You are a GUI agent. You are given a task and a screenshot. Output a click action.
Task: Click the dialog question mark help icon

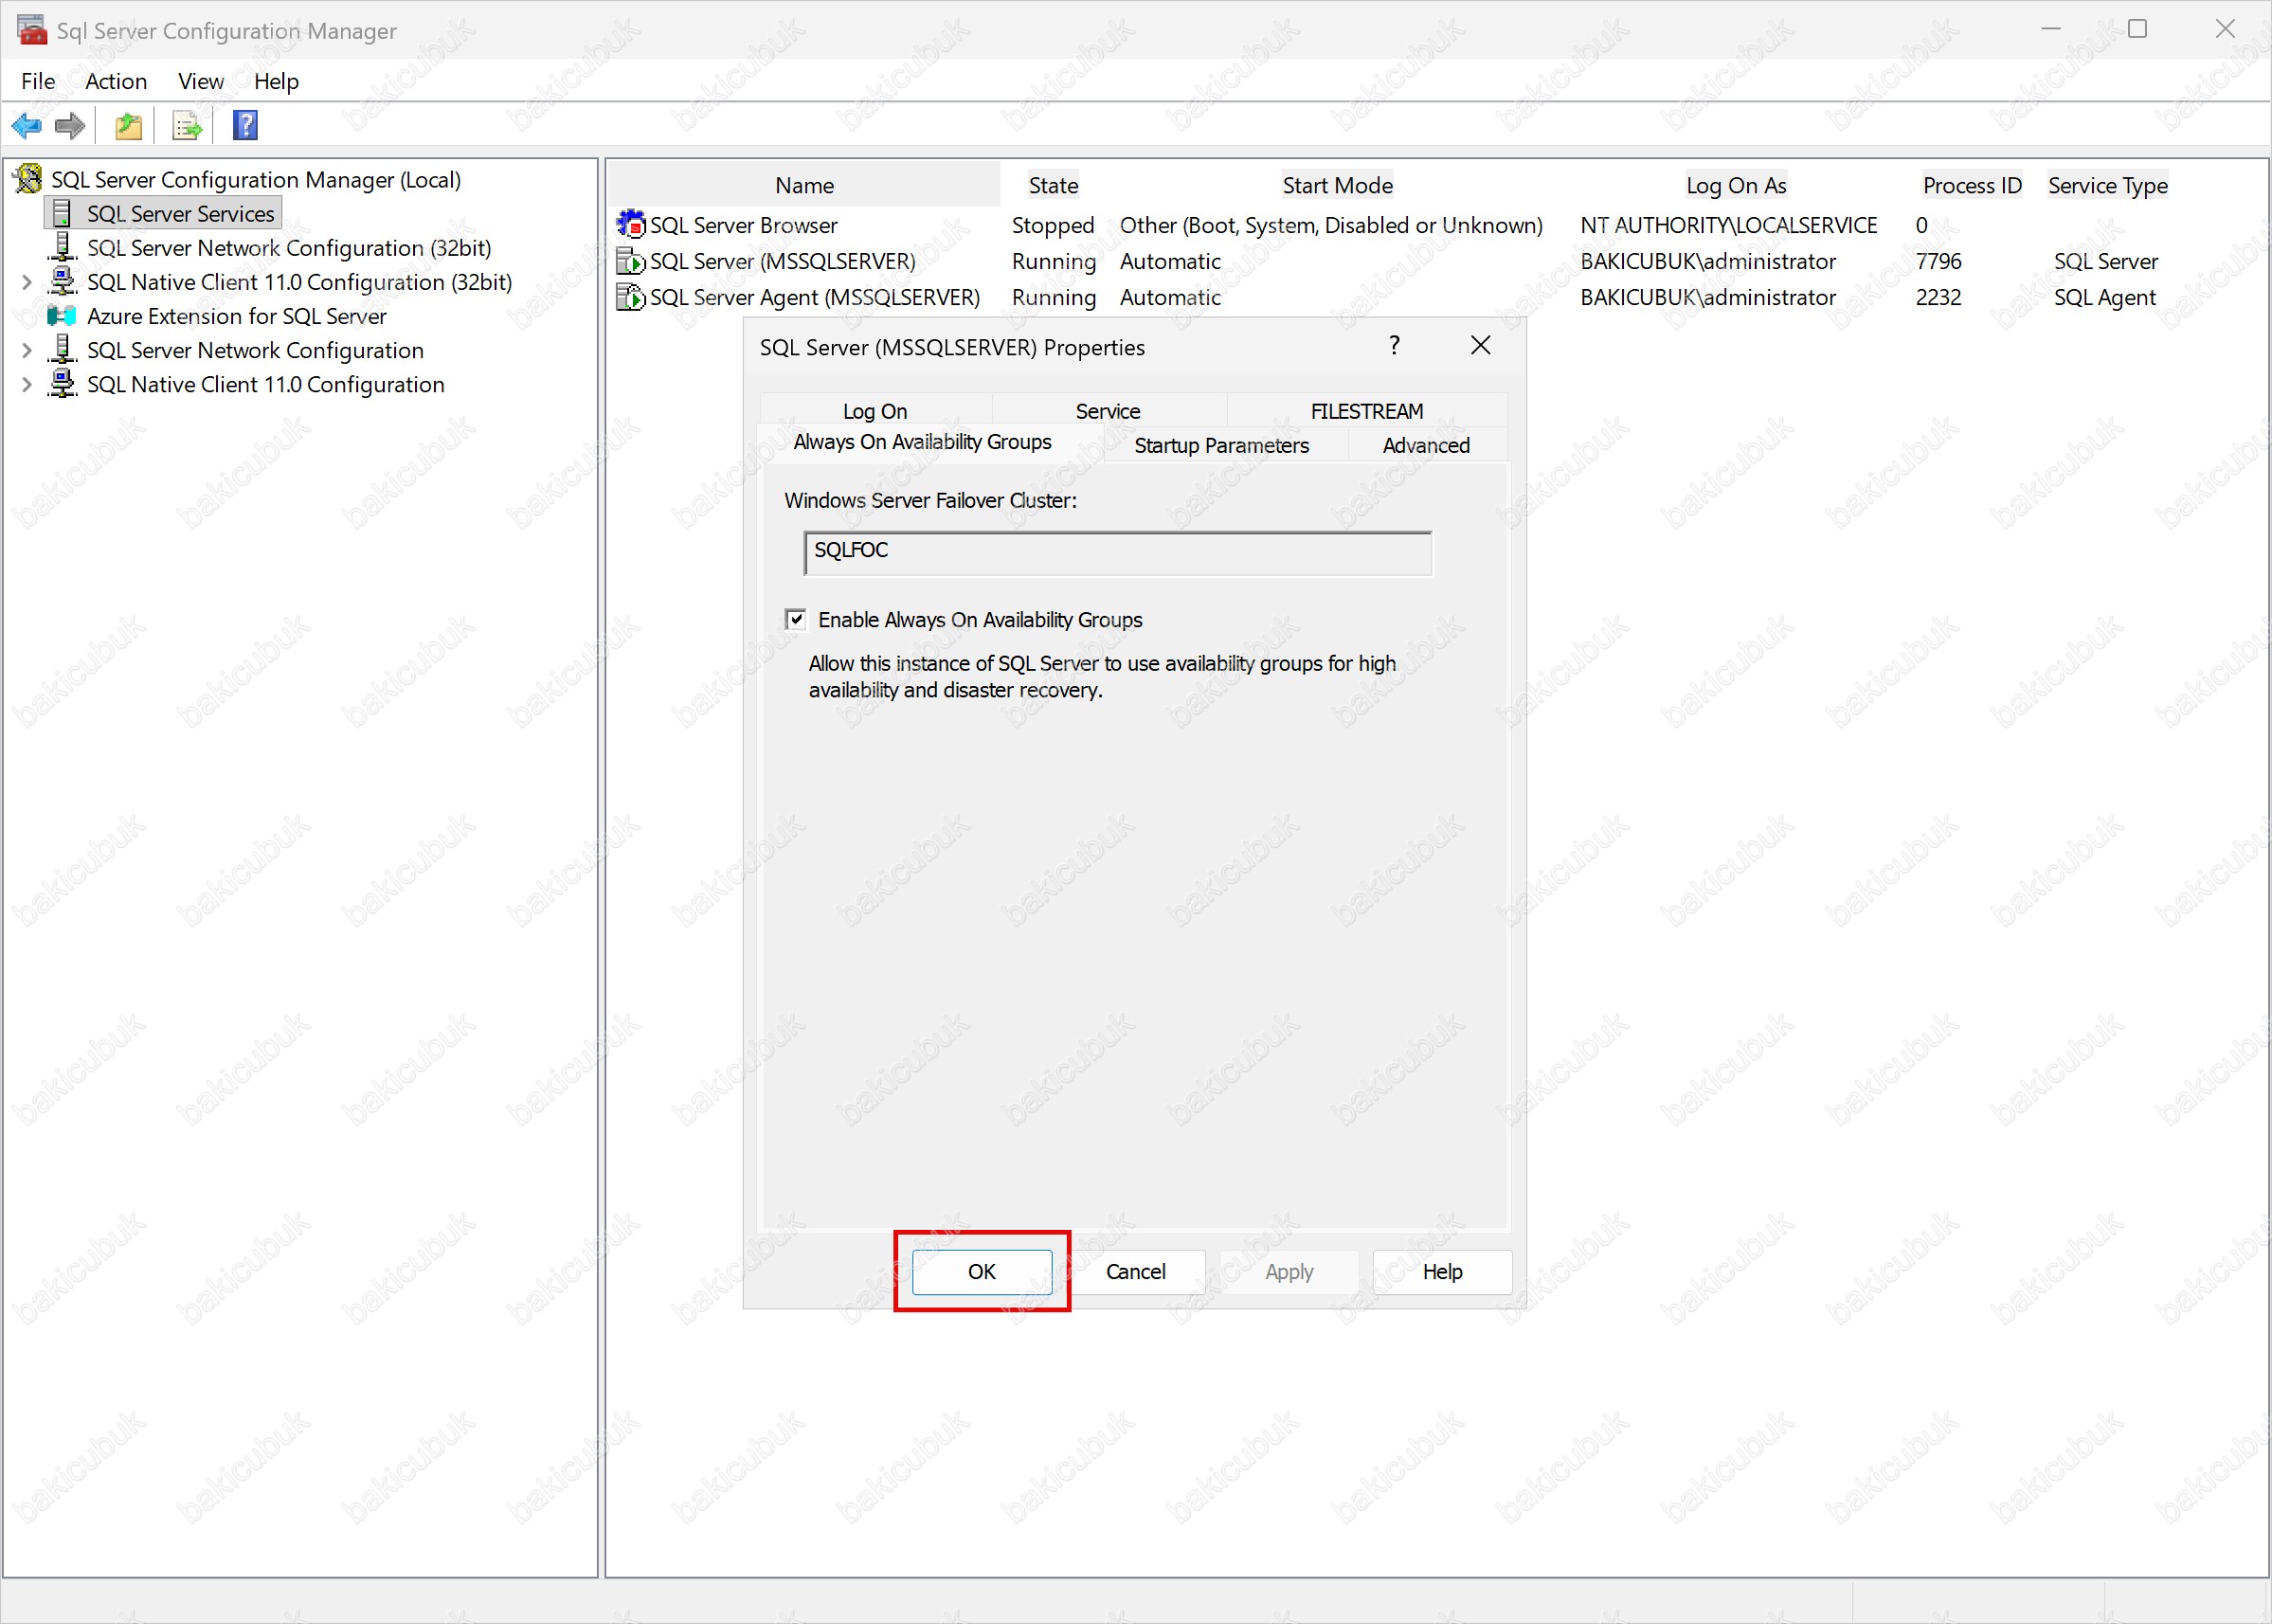point(1394,346)
